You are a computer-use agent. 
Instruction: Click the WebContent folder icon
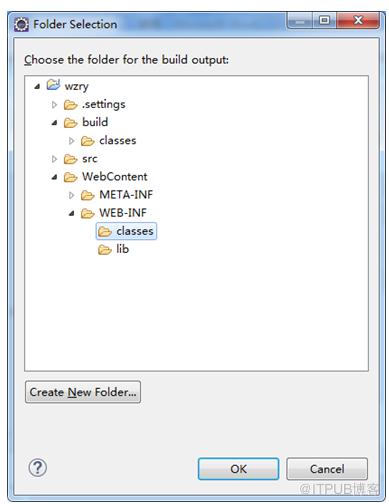(70, 177)
